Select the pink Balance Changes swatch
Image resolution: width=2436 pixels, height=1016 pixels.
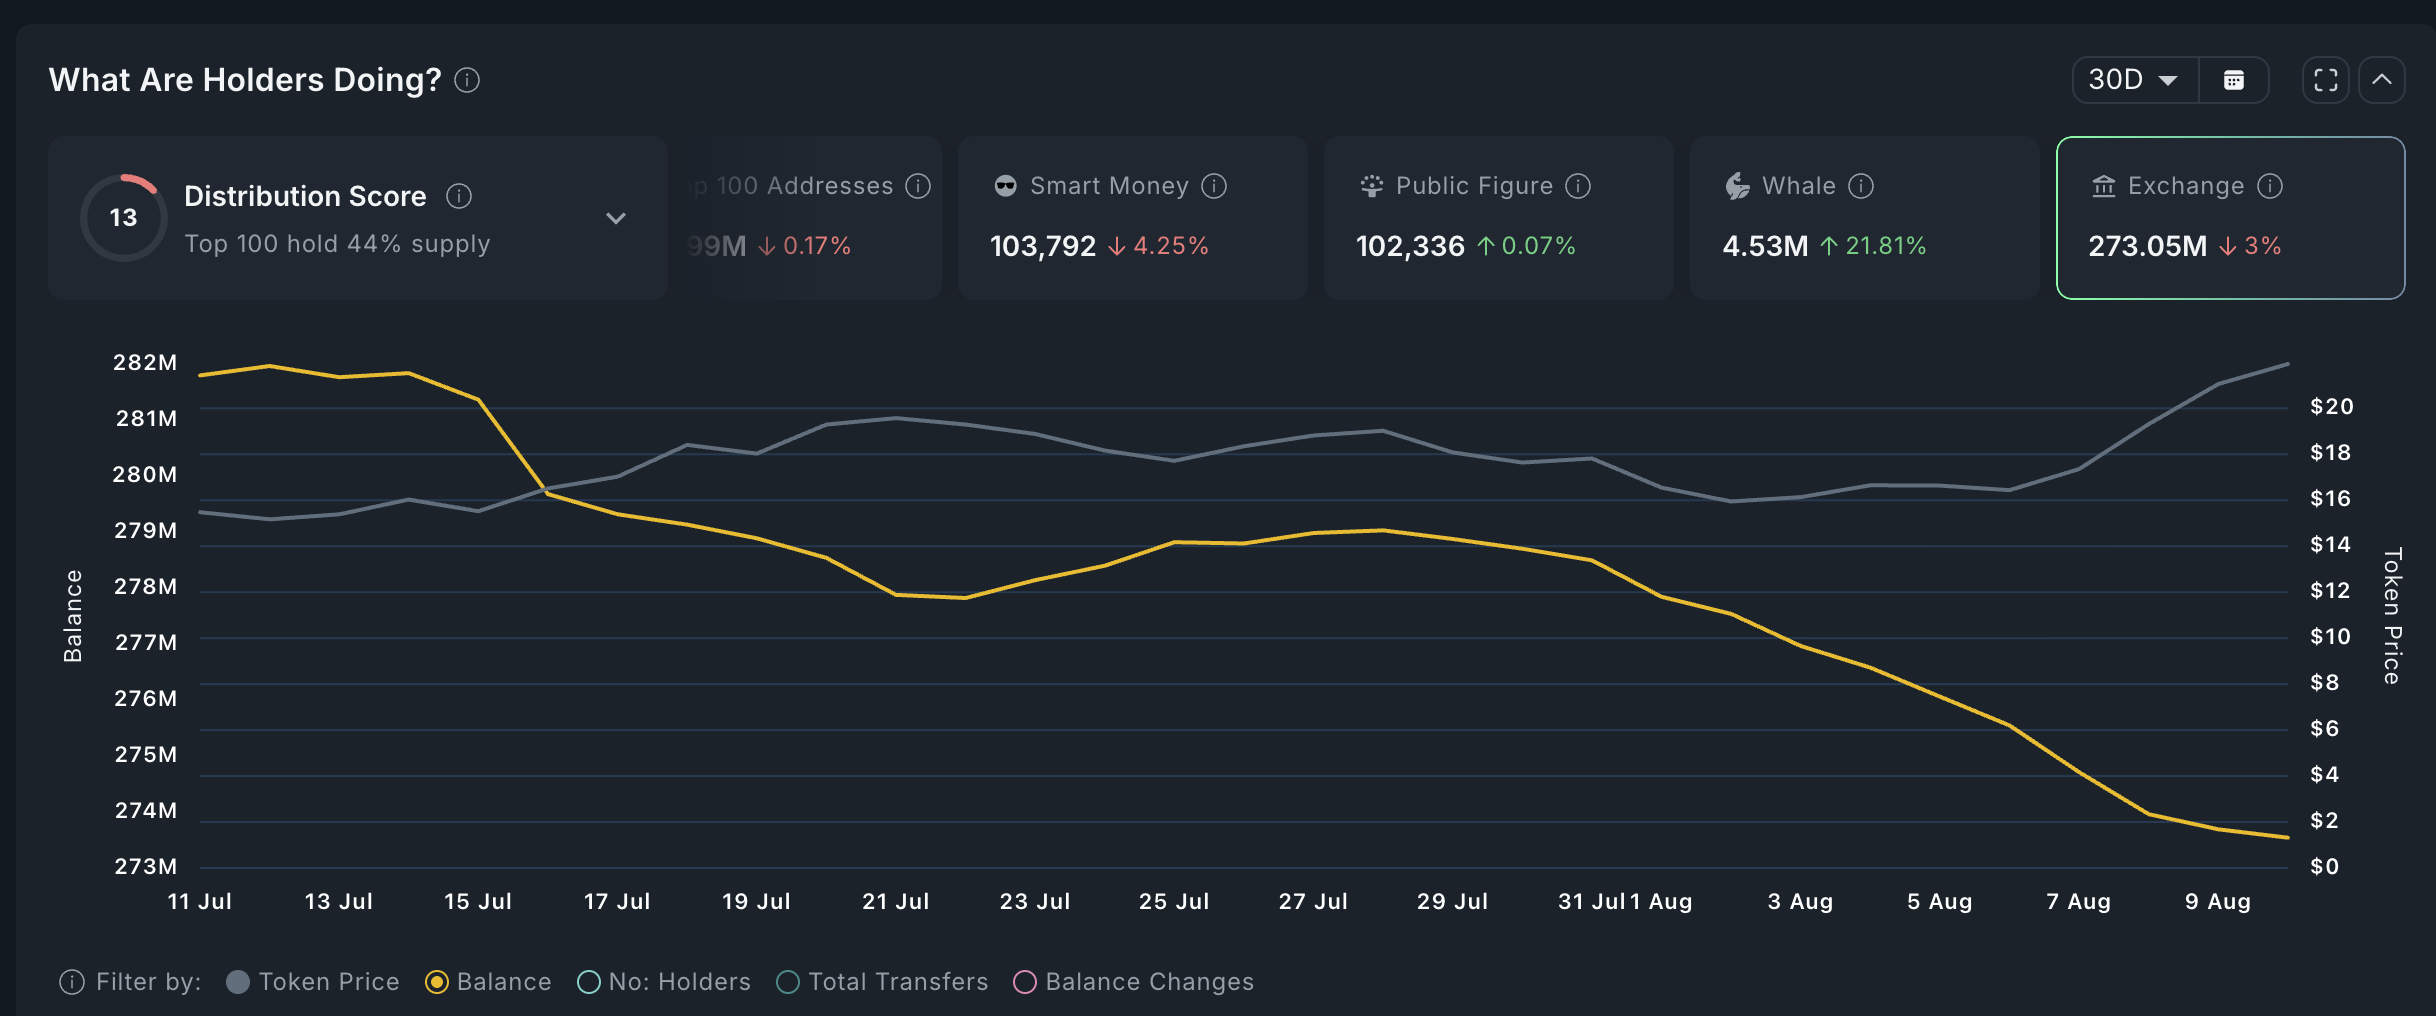pos(1025,982)
